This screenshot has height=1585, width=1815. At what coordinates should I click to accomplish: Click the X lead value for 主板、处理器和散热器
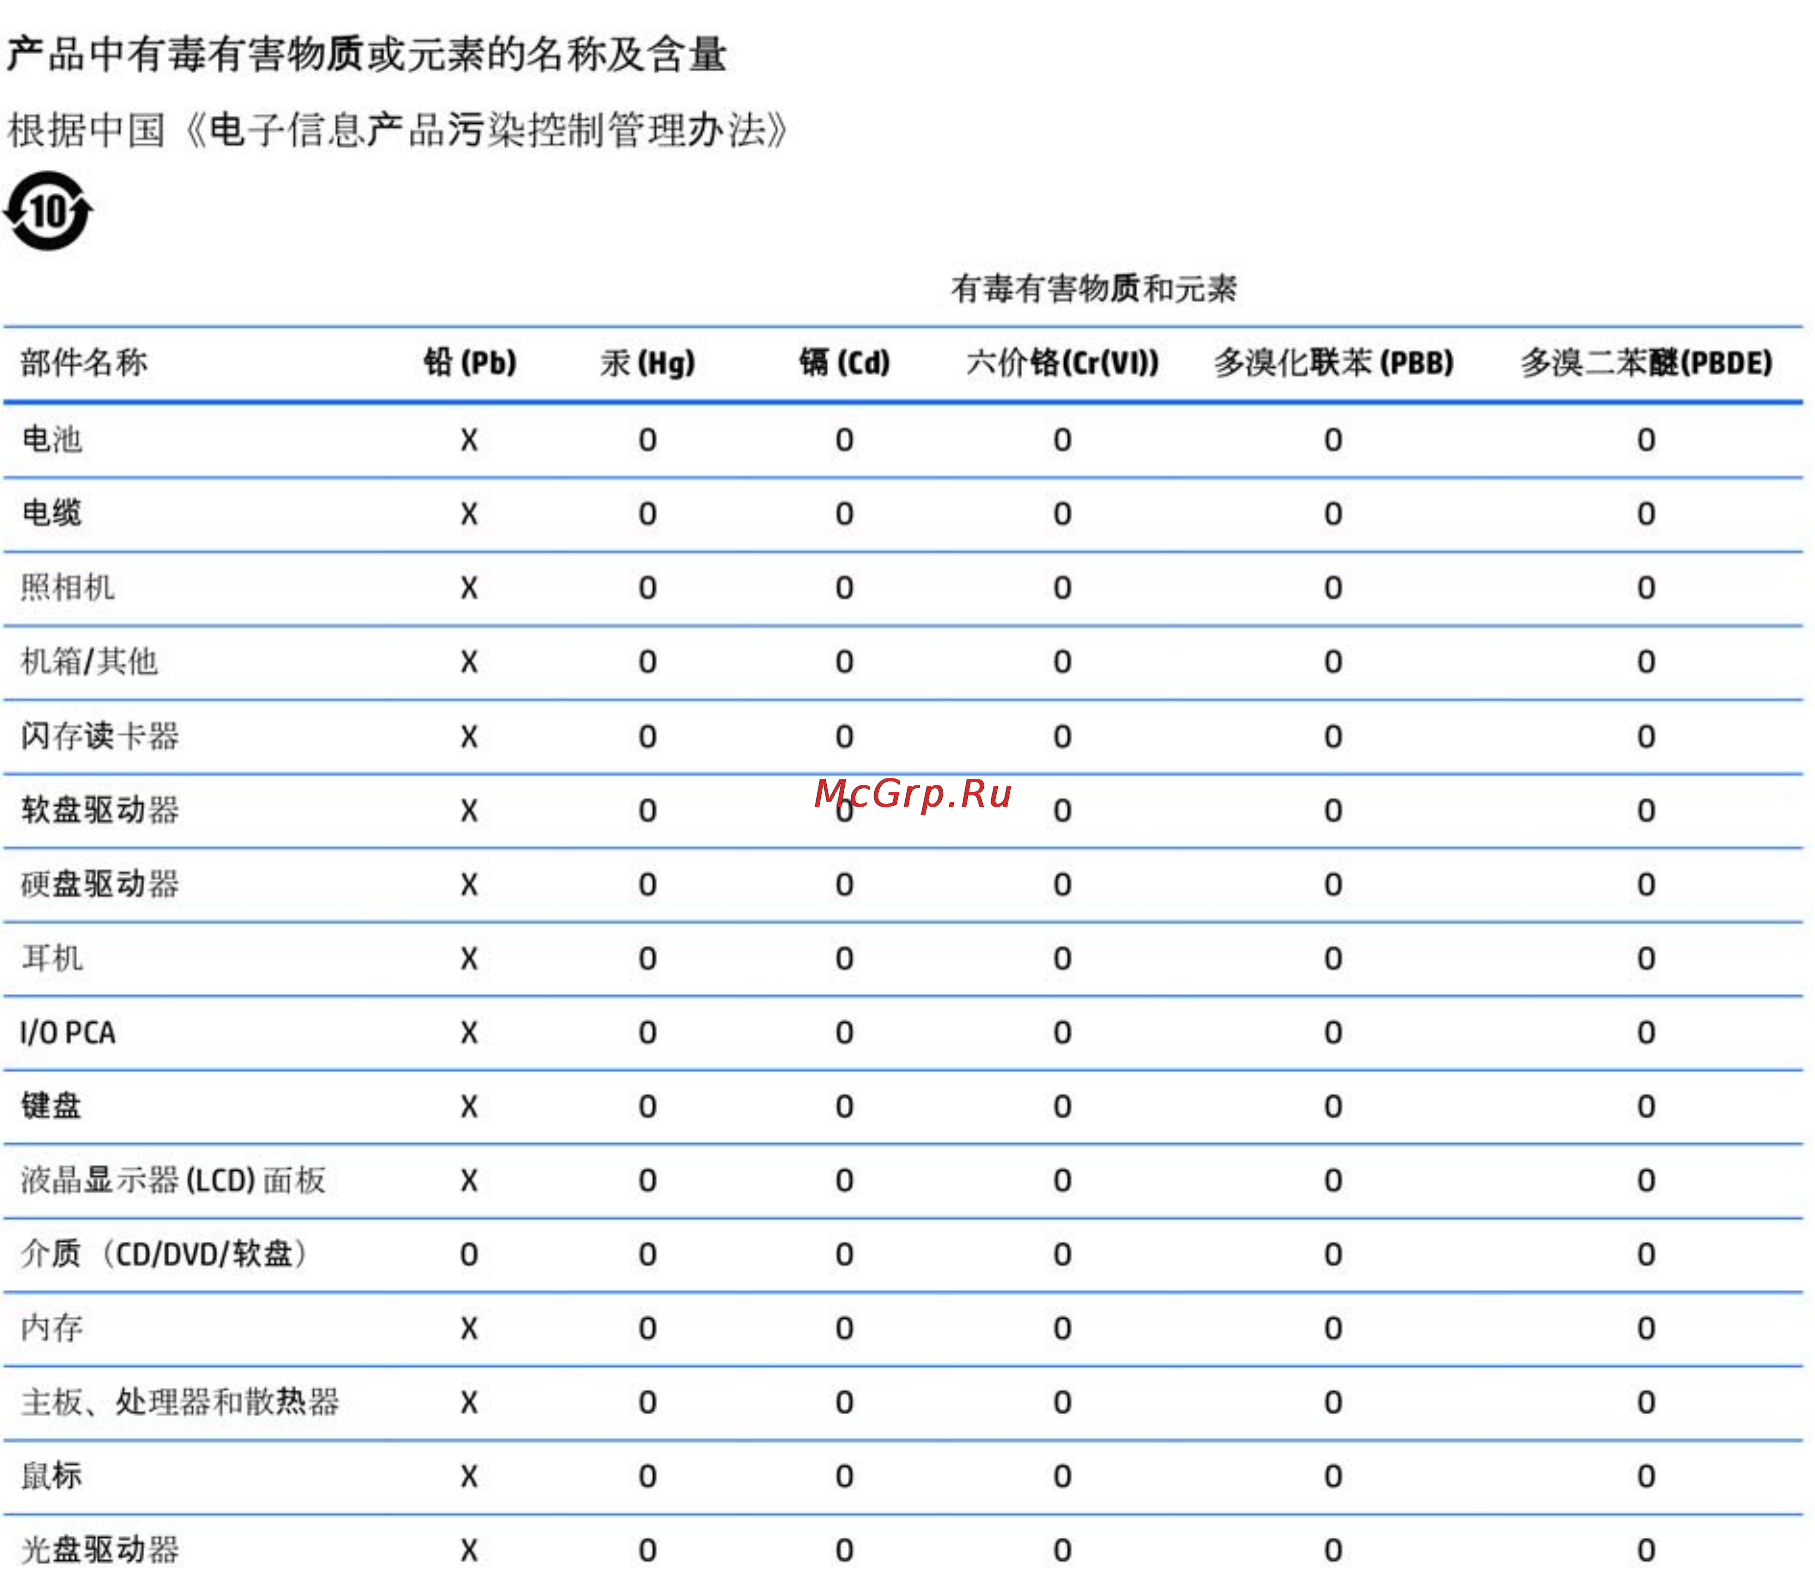469,1403
